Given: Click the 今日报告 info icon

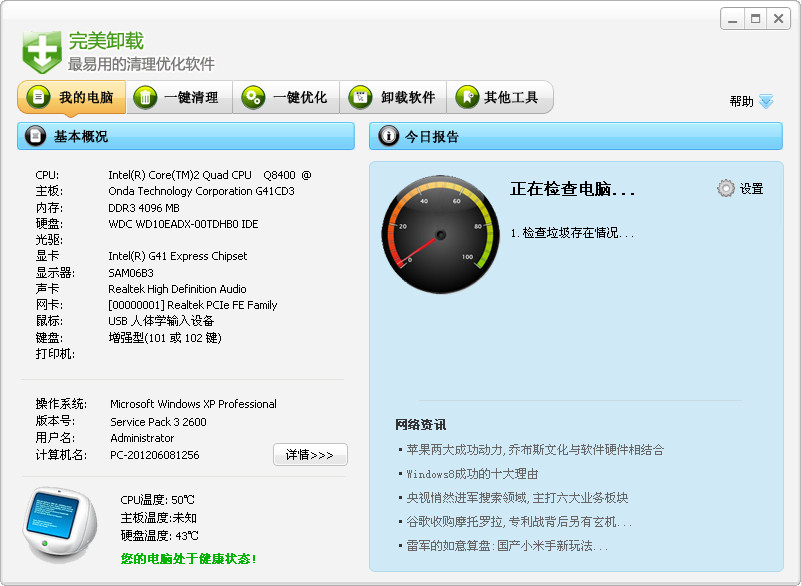Looking at the screenshot, I should point(388,136).
